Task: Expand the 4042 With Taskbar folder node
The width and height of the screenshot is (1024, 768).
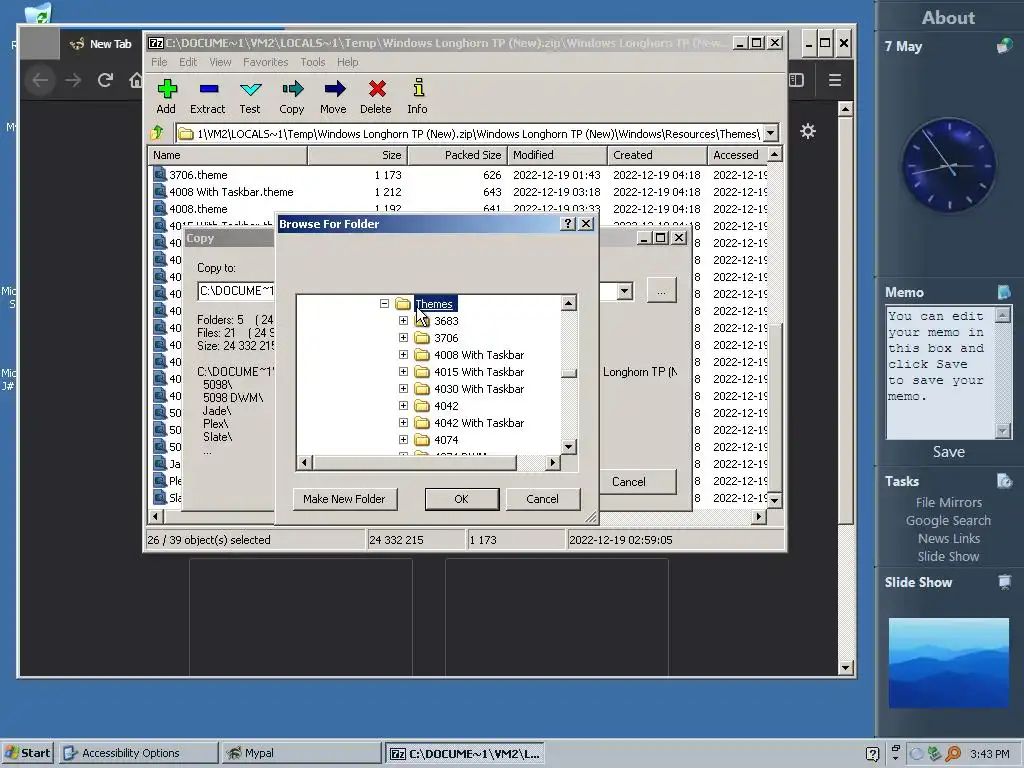Action: click(404, 423)
